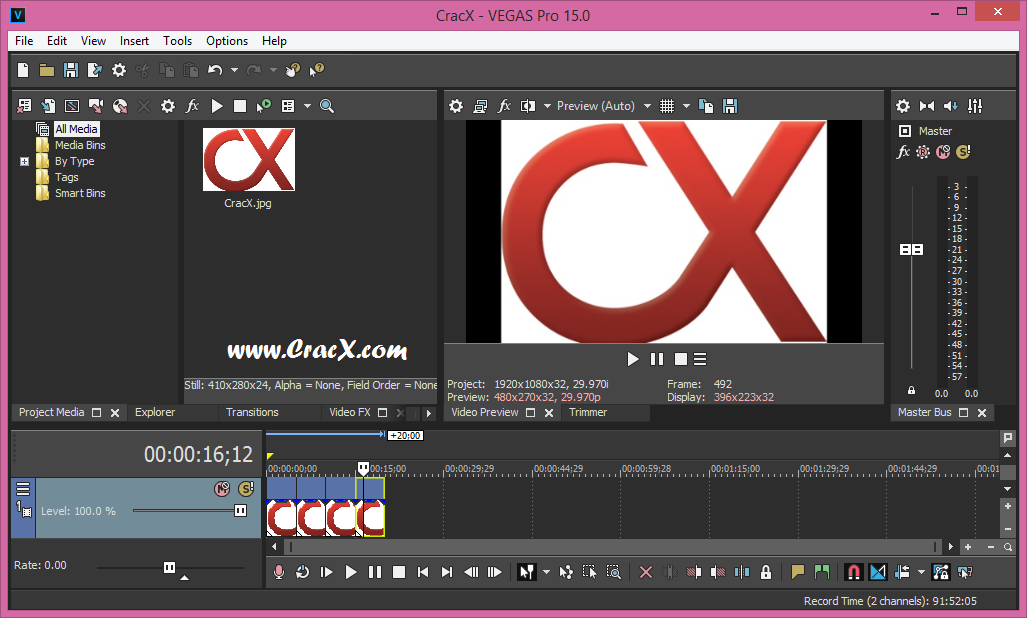This screenshot has width=1027, height=618.
Task: Open the Project Media Views dropdown arrow
Action: point(307,106)
